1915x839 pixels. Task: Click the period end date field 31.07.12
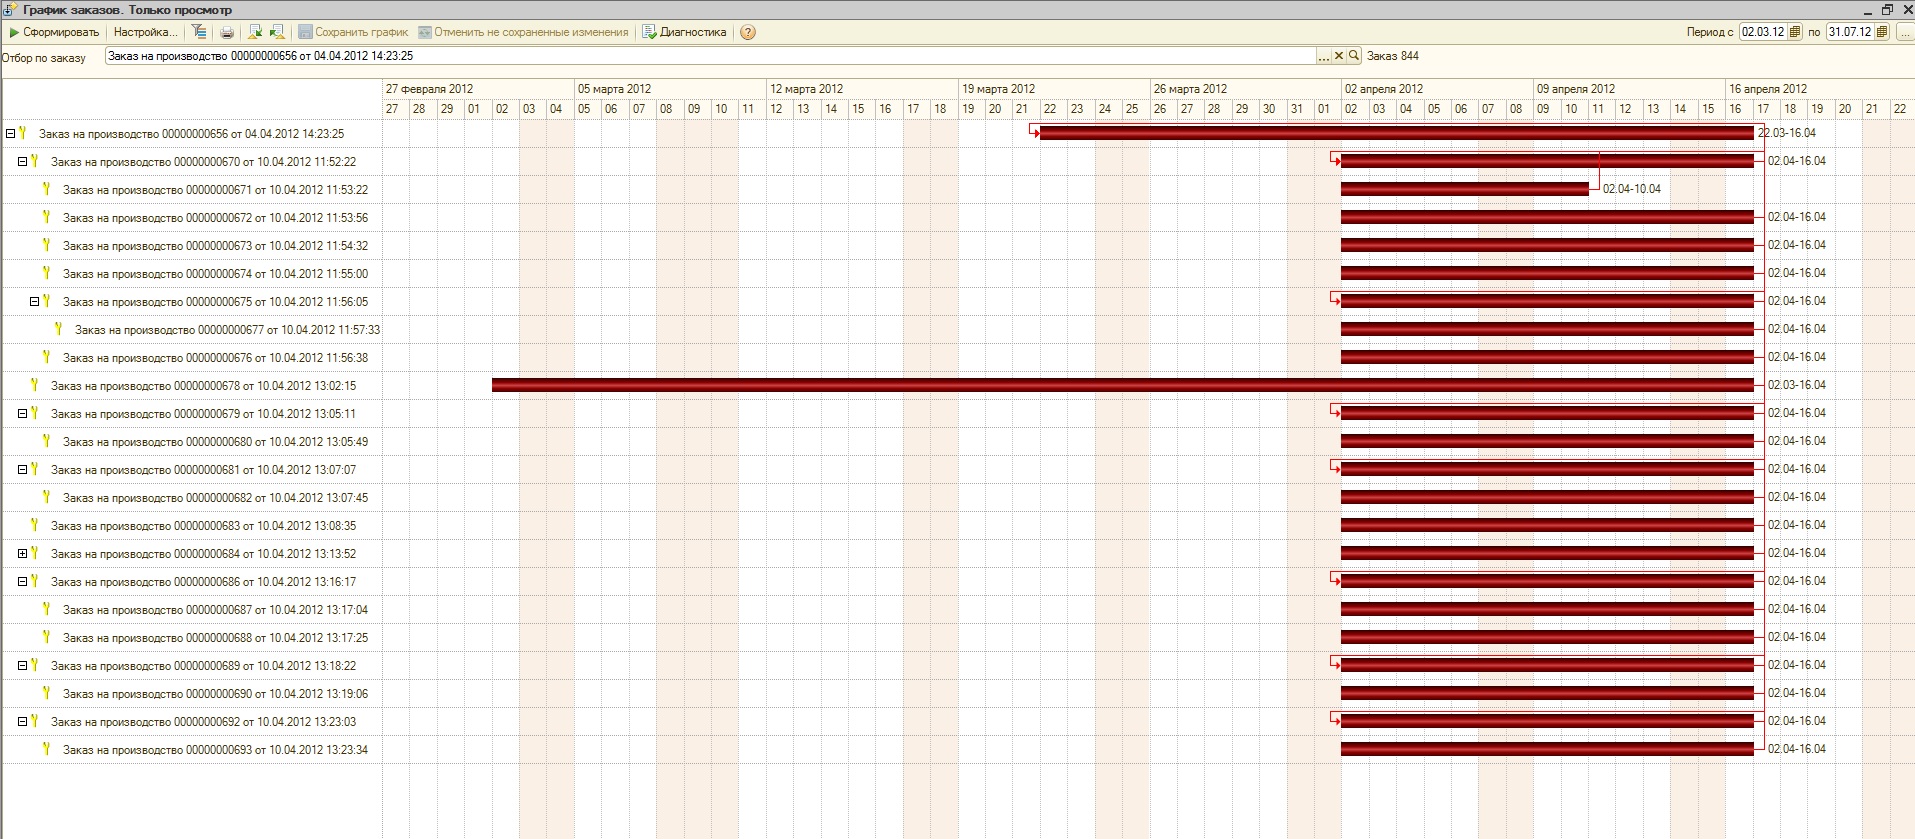point(1849,32)
